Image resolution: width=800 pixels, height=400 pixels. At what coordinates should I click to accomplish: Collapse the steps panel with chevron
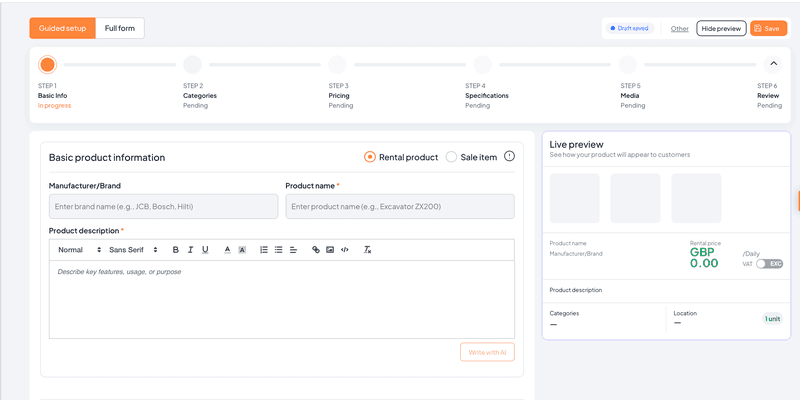(772, 64)
